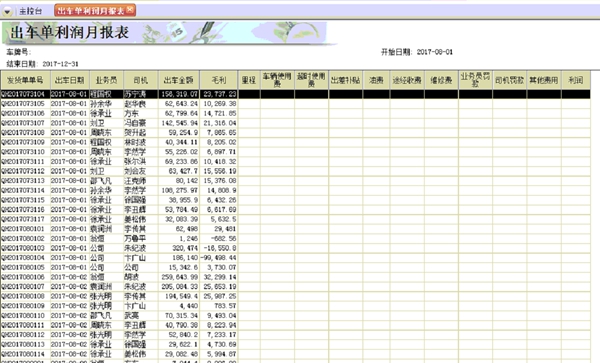Click the 开始日期 value 2017-08-01

click(x=434, y=52)
